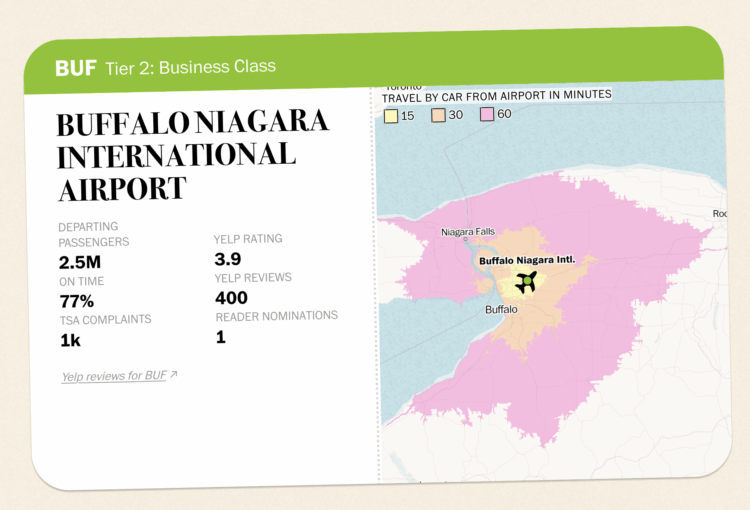Click the 'Buffalo Niagara Intl.' map label
Image resolution: width=750 pixels, height=510 pixels.
[x=527, y=260]
